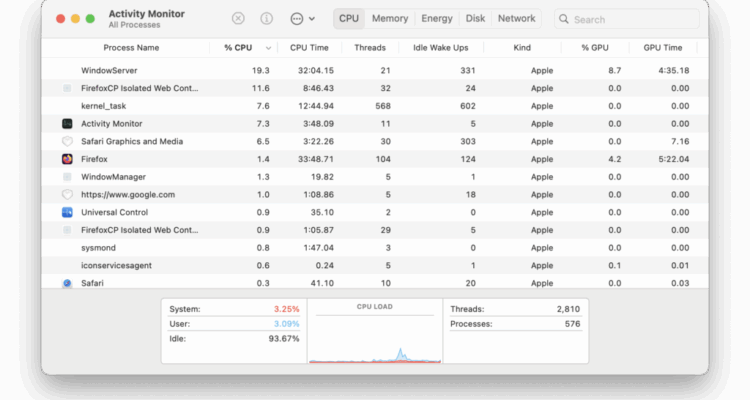Screen dimensions: 750x400
Task: Click the System 3.25% value
Action: click(287, 309)
